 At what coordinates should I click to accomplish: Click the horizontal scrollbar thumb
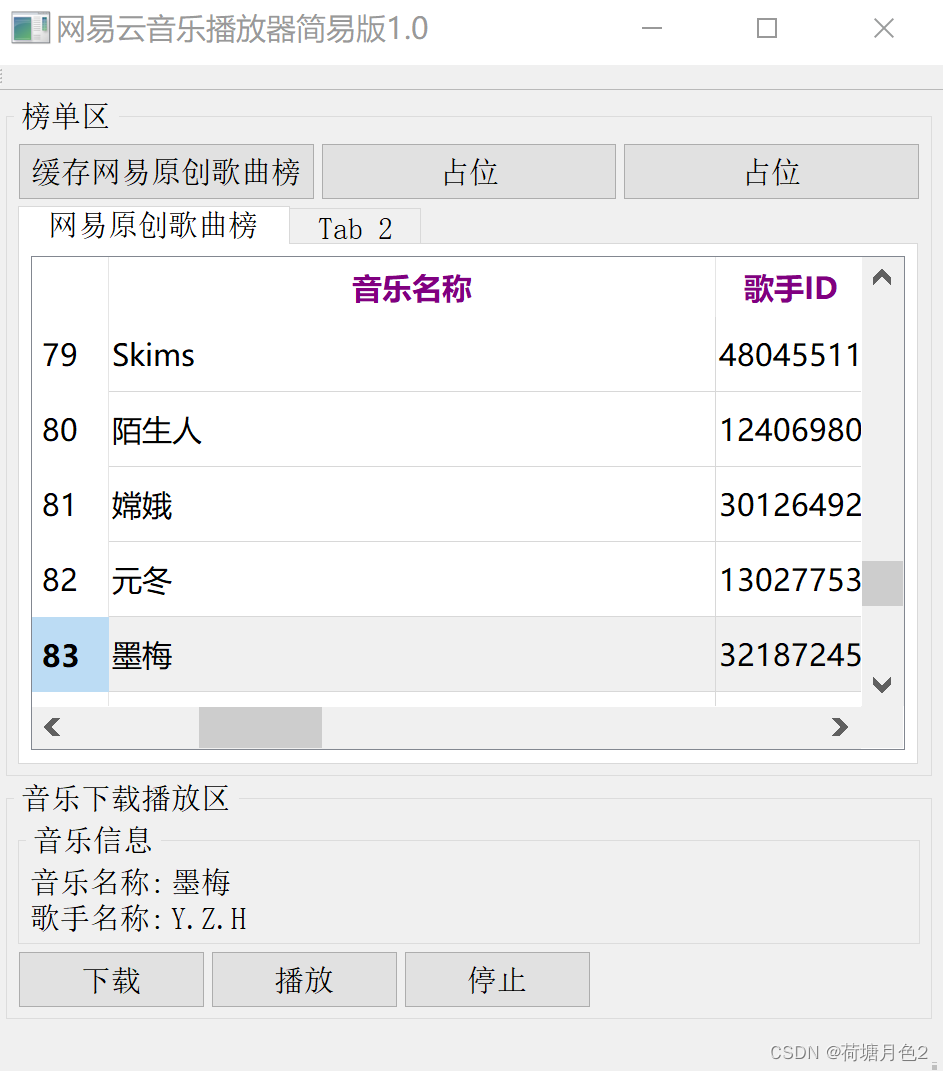click(260, 727)
